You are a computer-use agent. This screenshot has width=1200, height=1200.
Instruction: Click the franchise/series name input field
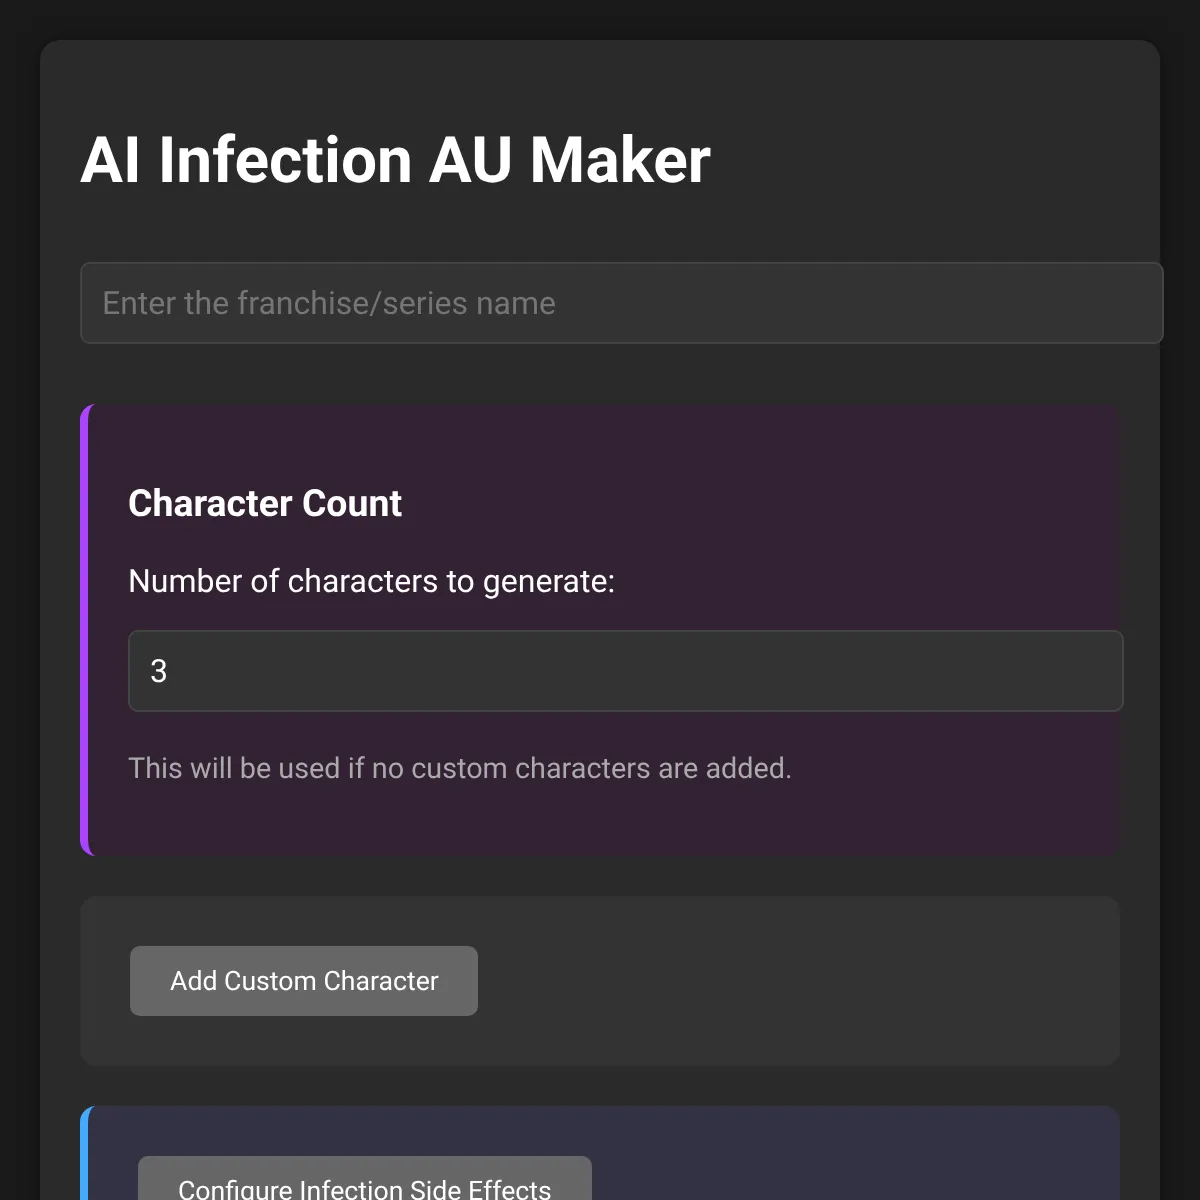pyautogui.click(x=620, y=303)
